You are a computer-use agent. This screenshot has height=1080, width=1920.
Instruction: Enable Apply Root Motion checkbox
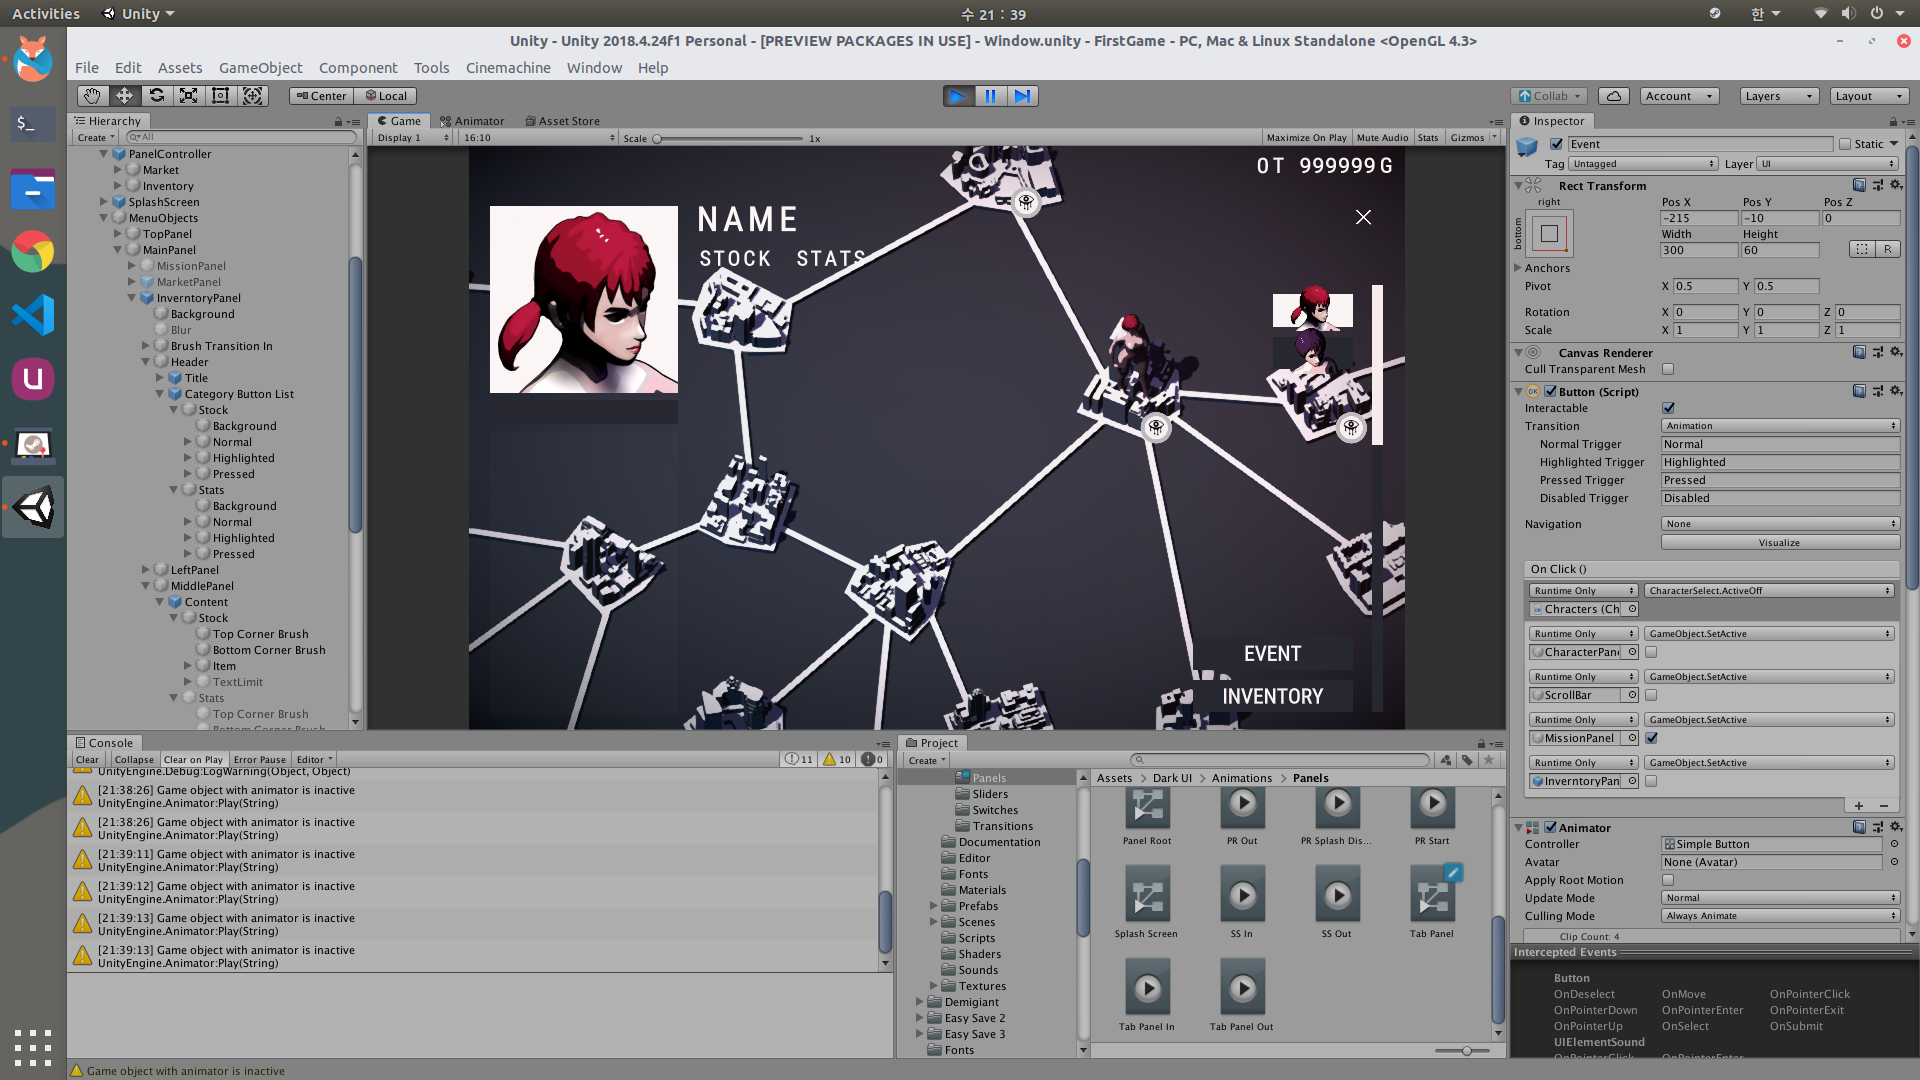coord(1668,880)
